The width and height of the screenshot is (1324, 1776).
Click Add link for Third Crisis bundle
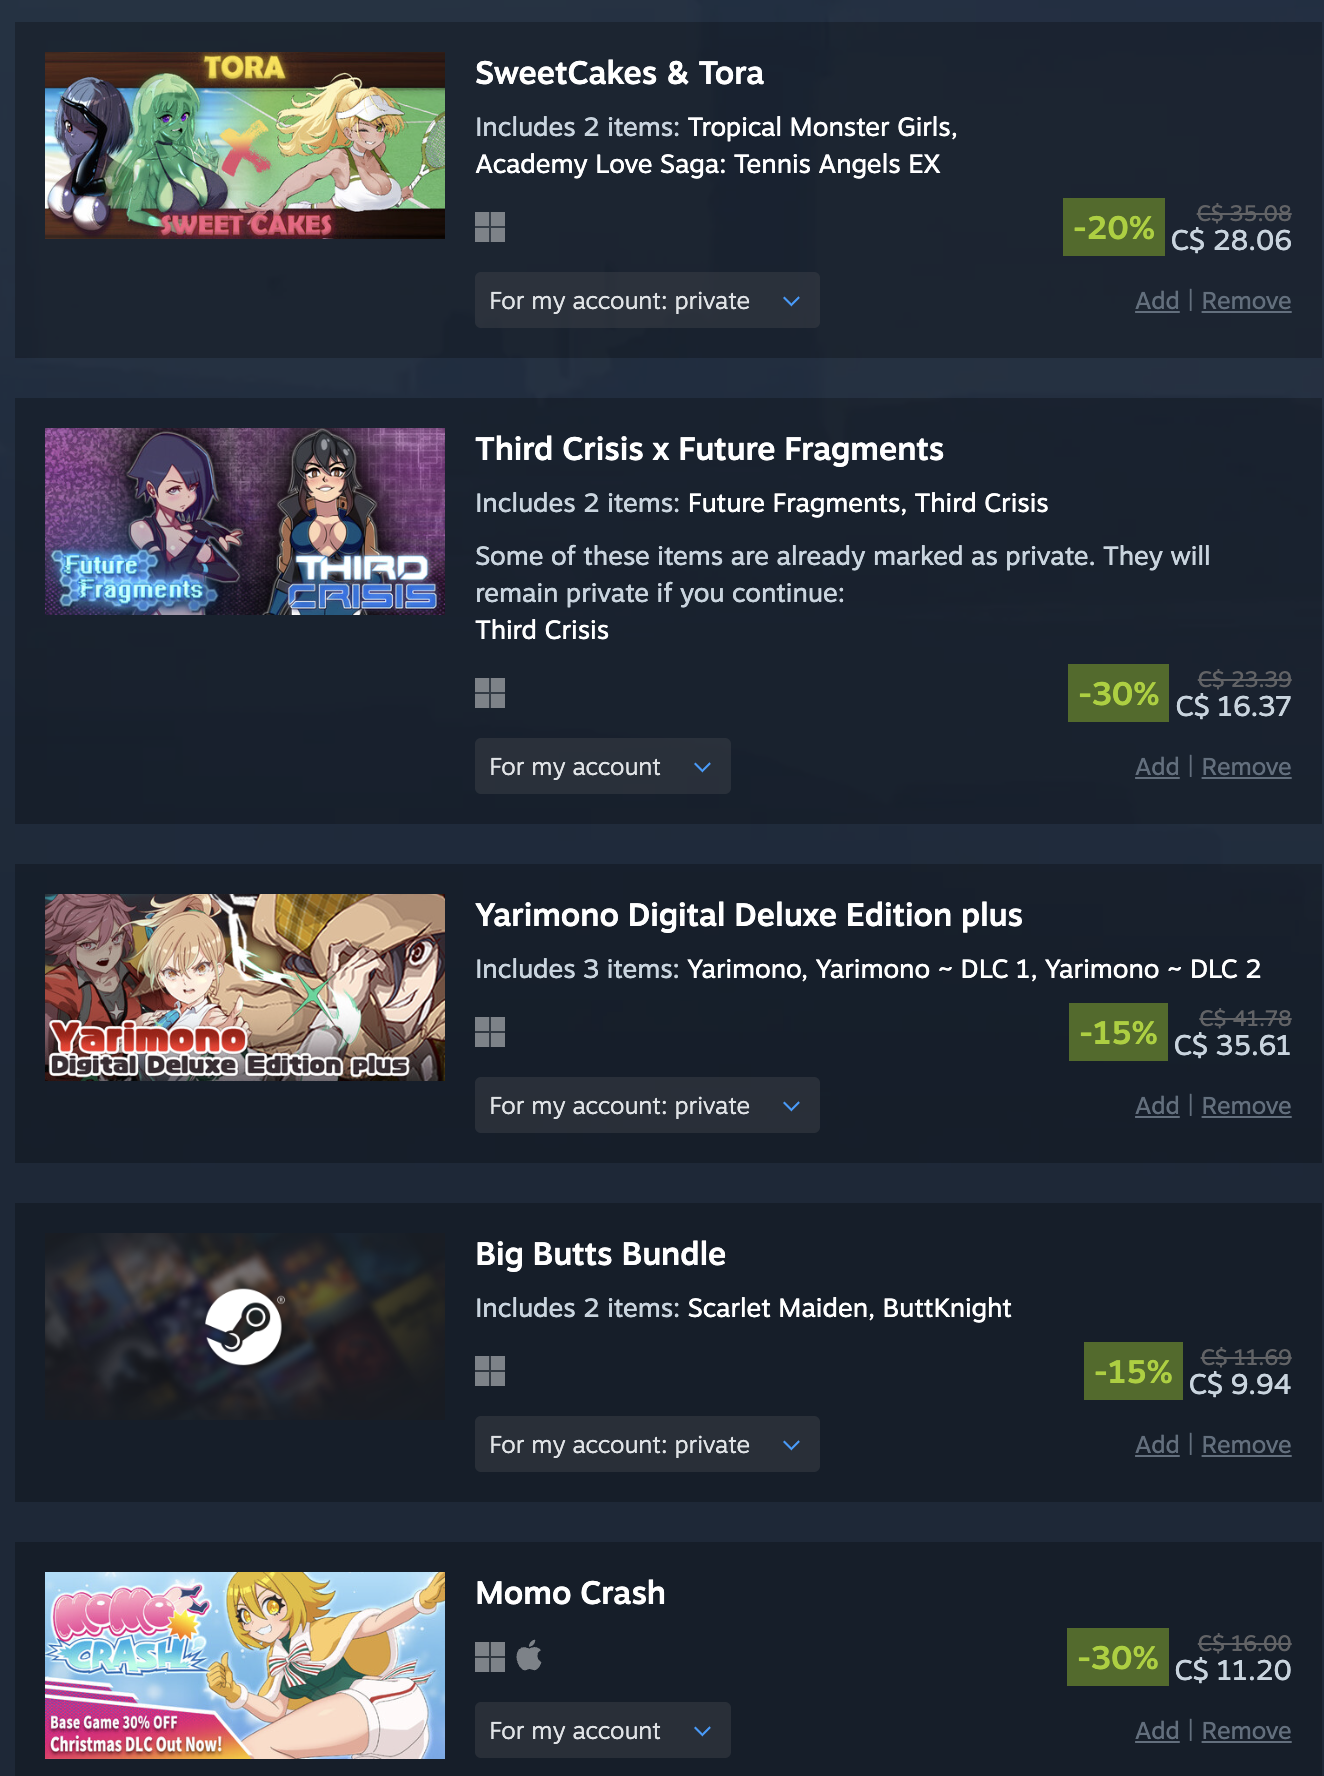tap(1157, 767)
